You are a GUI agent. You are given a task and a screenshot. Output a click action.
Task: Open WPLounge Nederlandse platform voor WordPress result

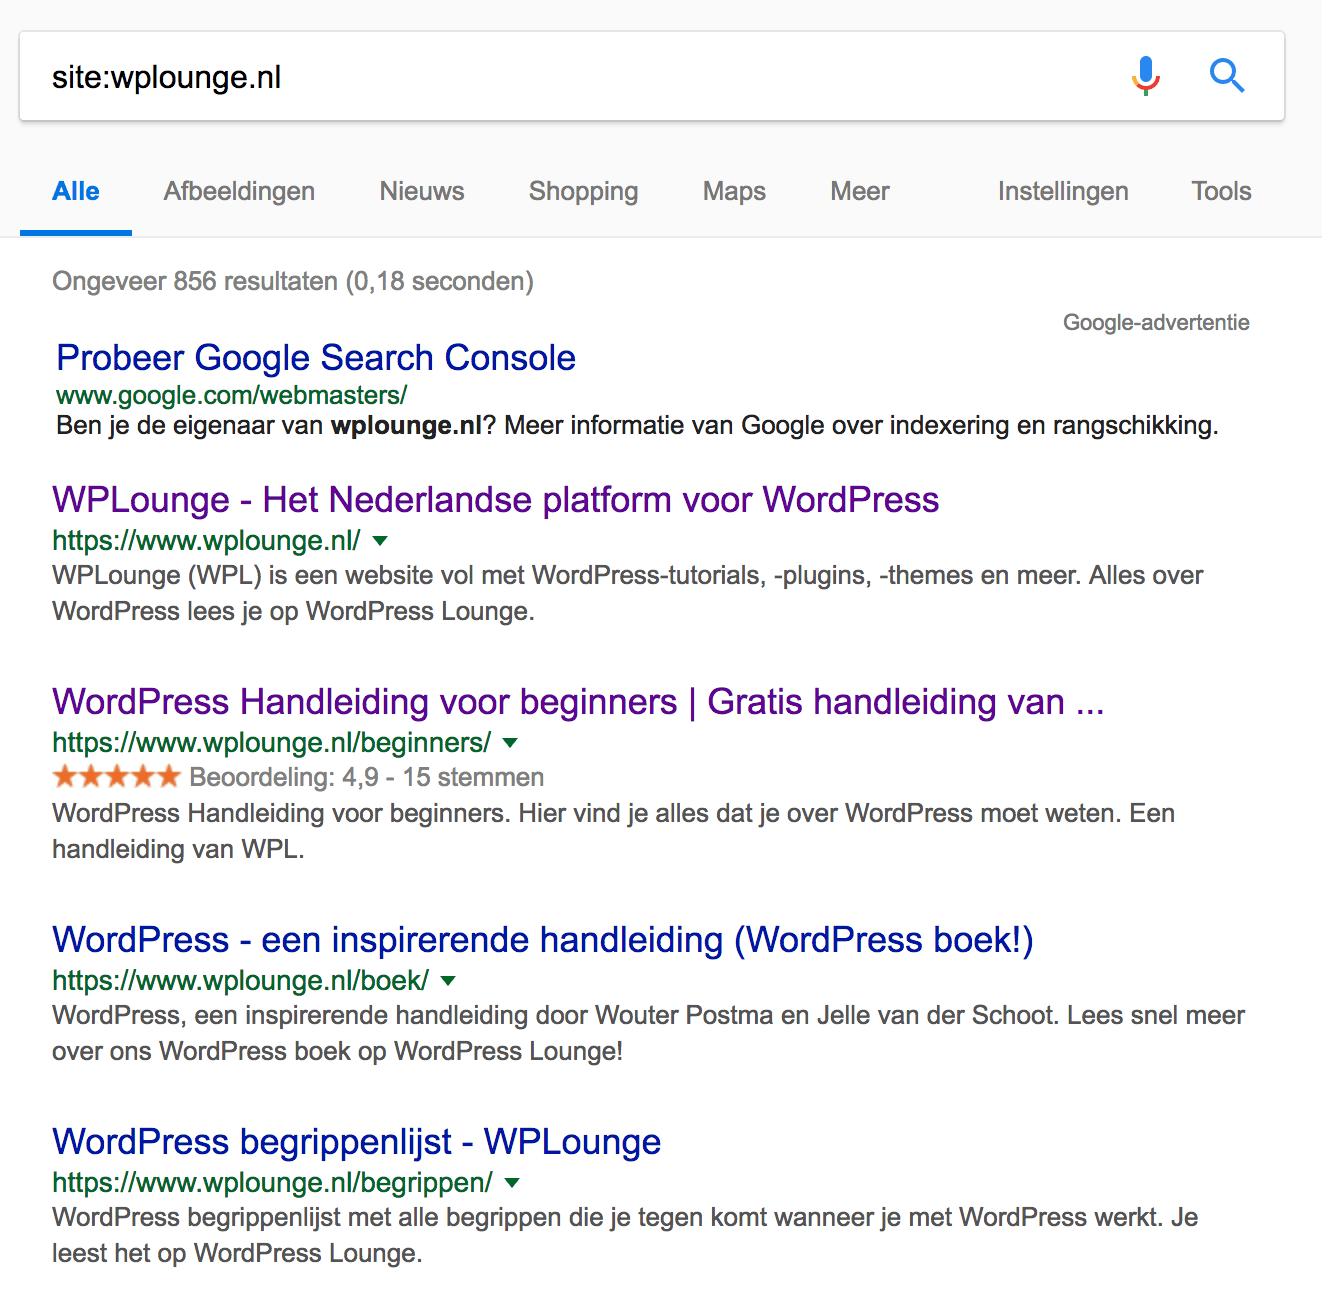click(496, 500)
